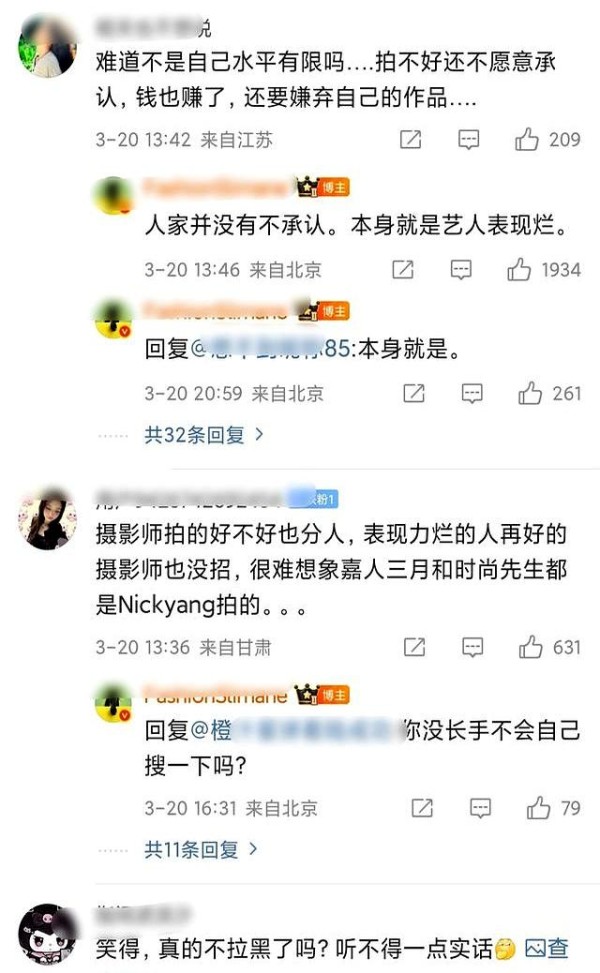This screenshot has width=600, height=973.
Task: Share the 3-20 13:42 Jiangsu comment
Action: click(410, 139)
